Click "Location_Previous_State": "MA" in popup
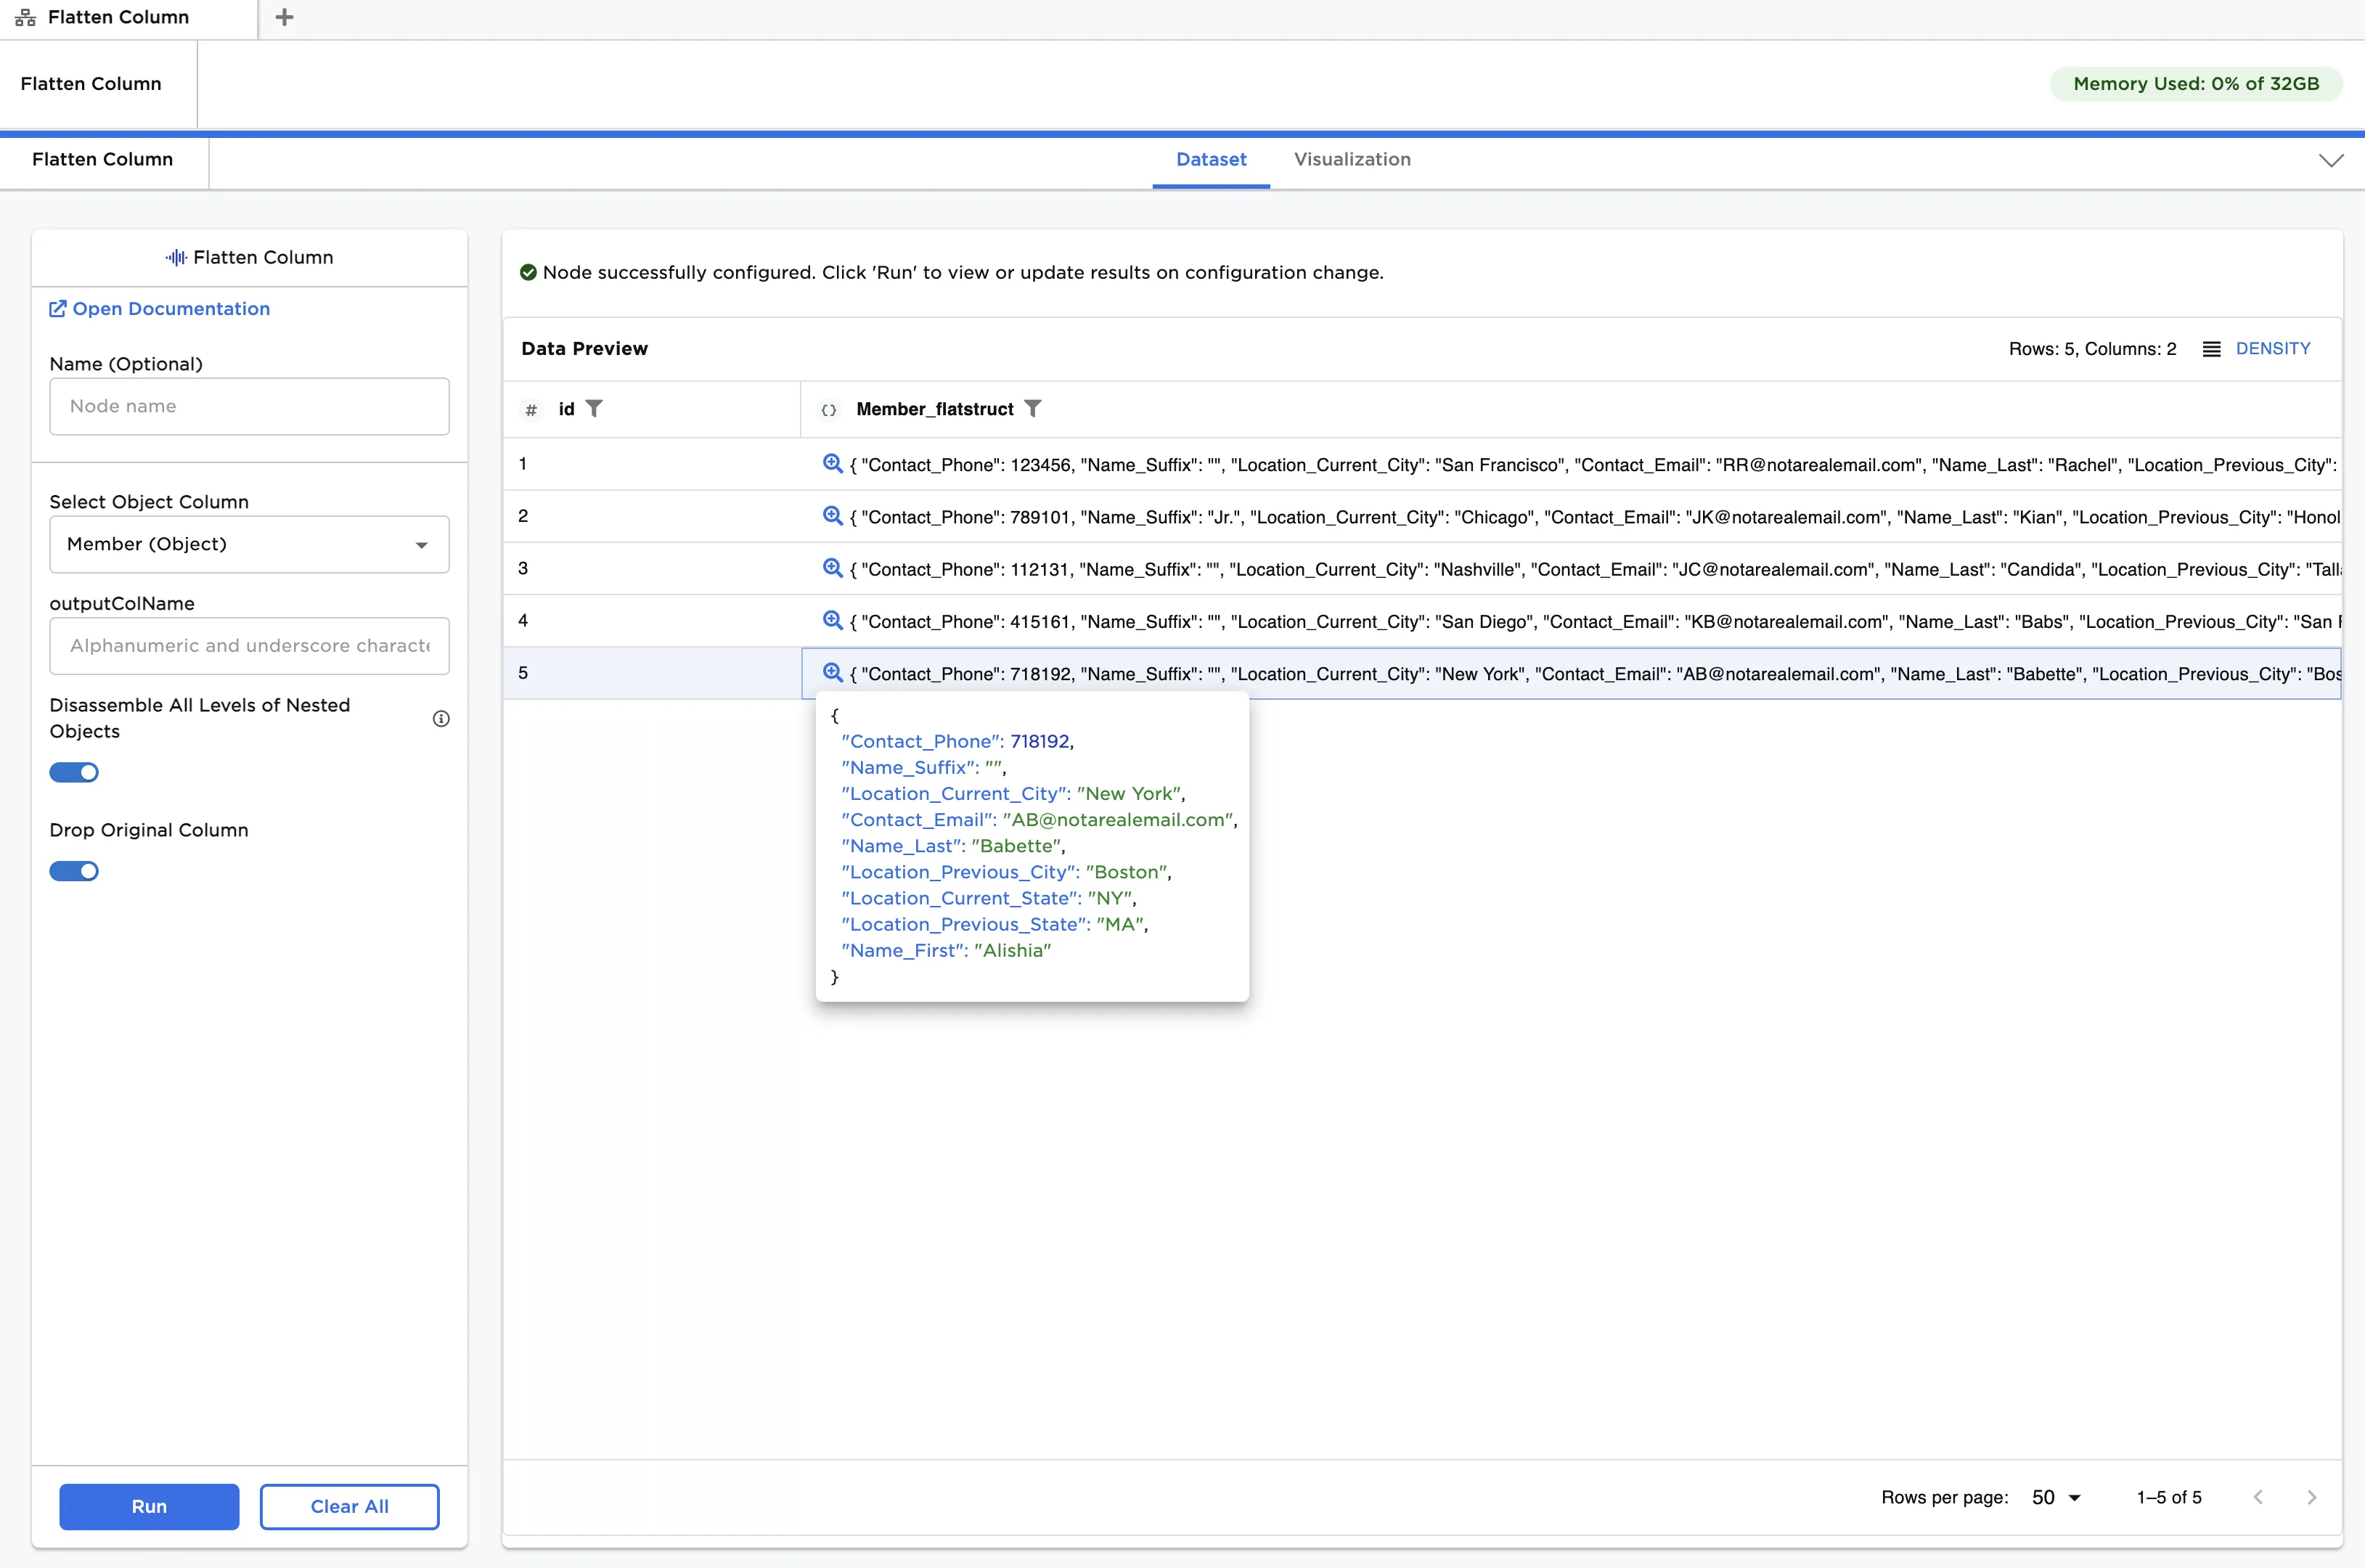Image resolution: width=2365 pixels, height=1568 pixels. coord(994,924)
